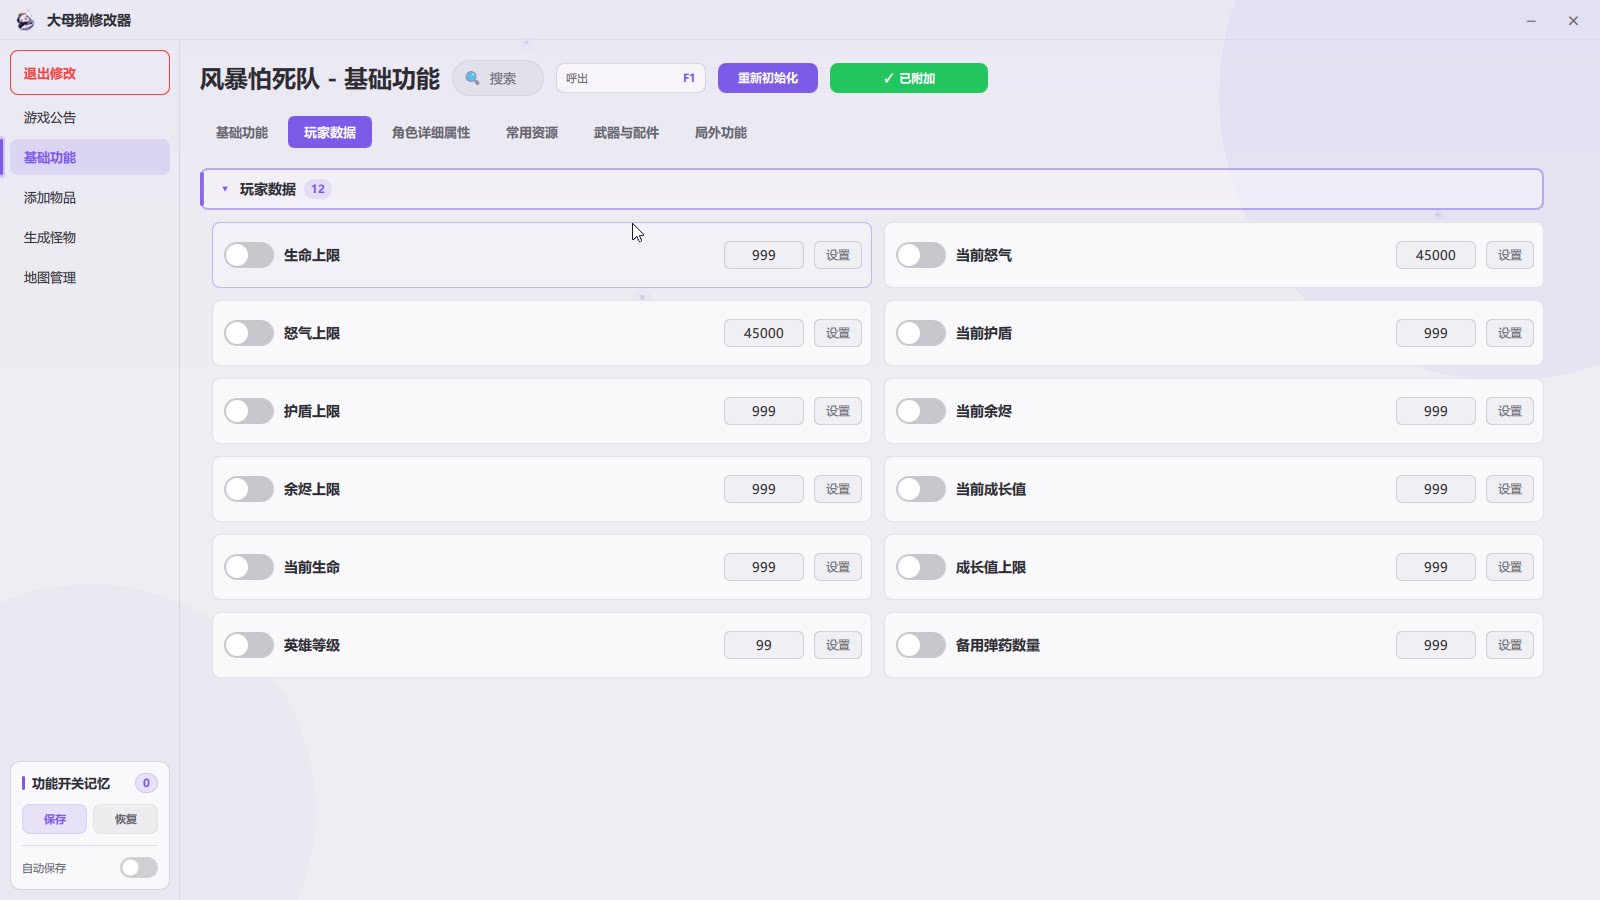The image size is (1600, 900).
Task: Open 地图管理 in the sidebar
Action: pyautogui.click(x=90, y=277)
